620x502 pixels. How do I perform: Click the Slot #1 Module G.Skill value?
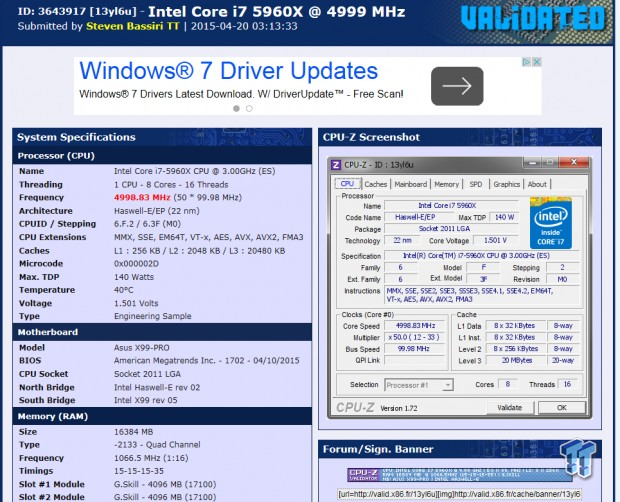[165, 484]
